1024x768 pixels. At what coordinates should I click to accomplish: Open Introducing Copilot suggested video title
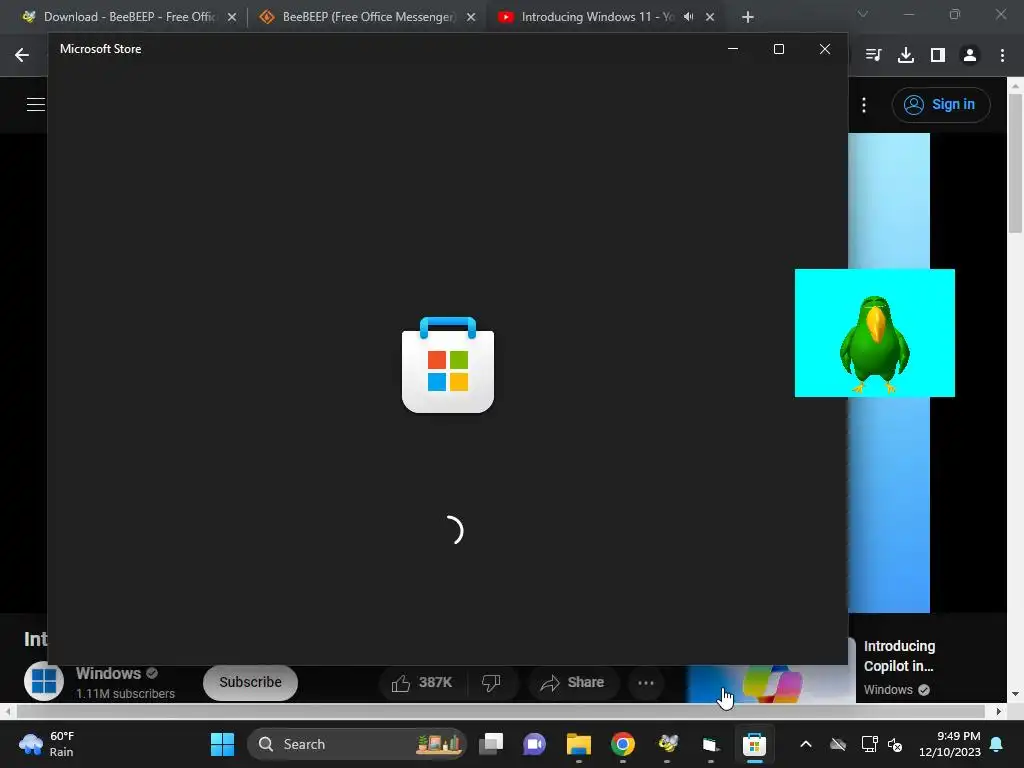click(x=899, y=656)
